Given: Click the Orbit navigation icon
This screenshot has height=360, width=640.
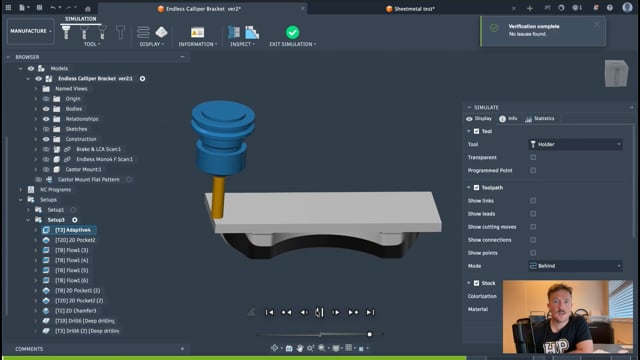Looking at the screenshot, I should 275,348.
